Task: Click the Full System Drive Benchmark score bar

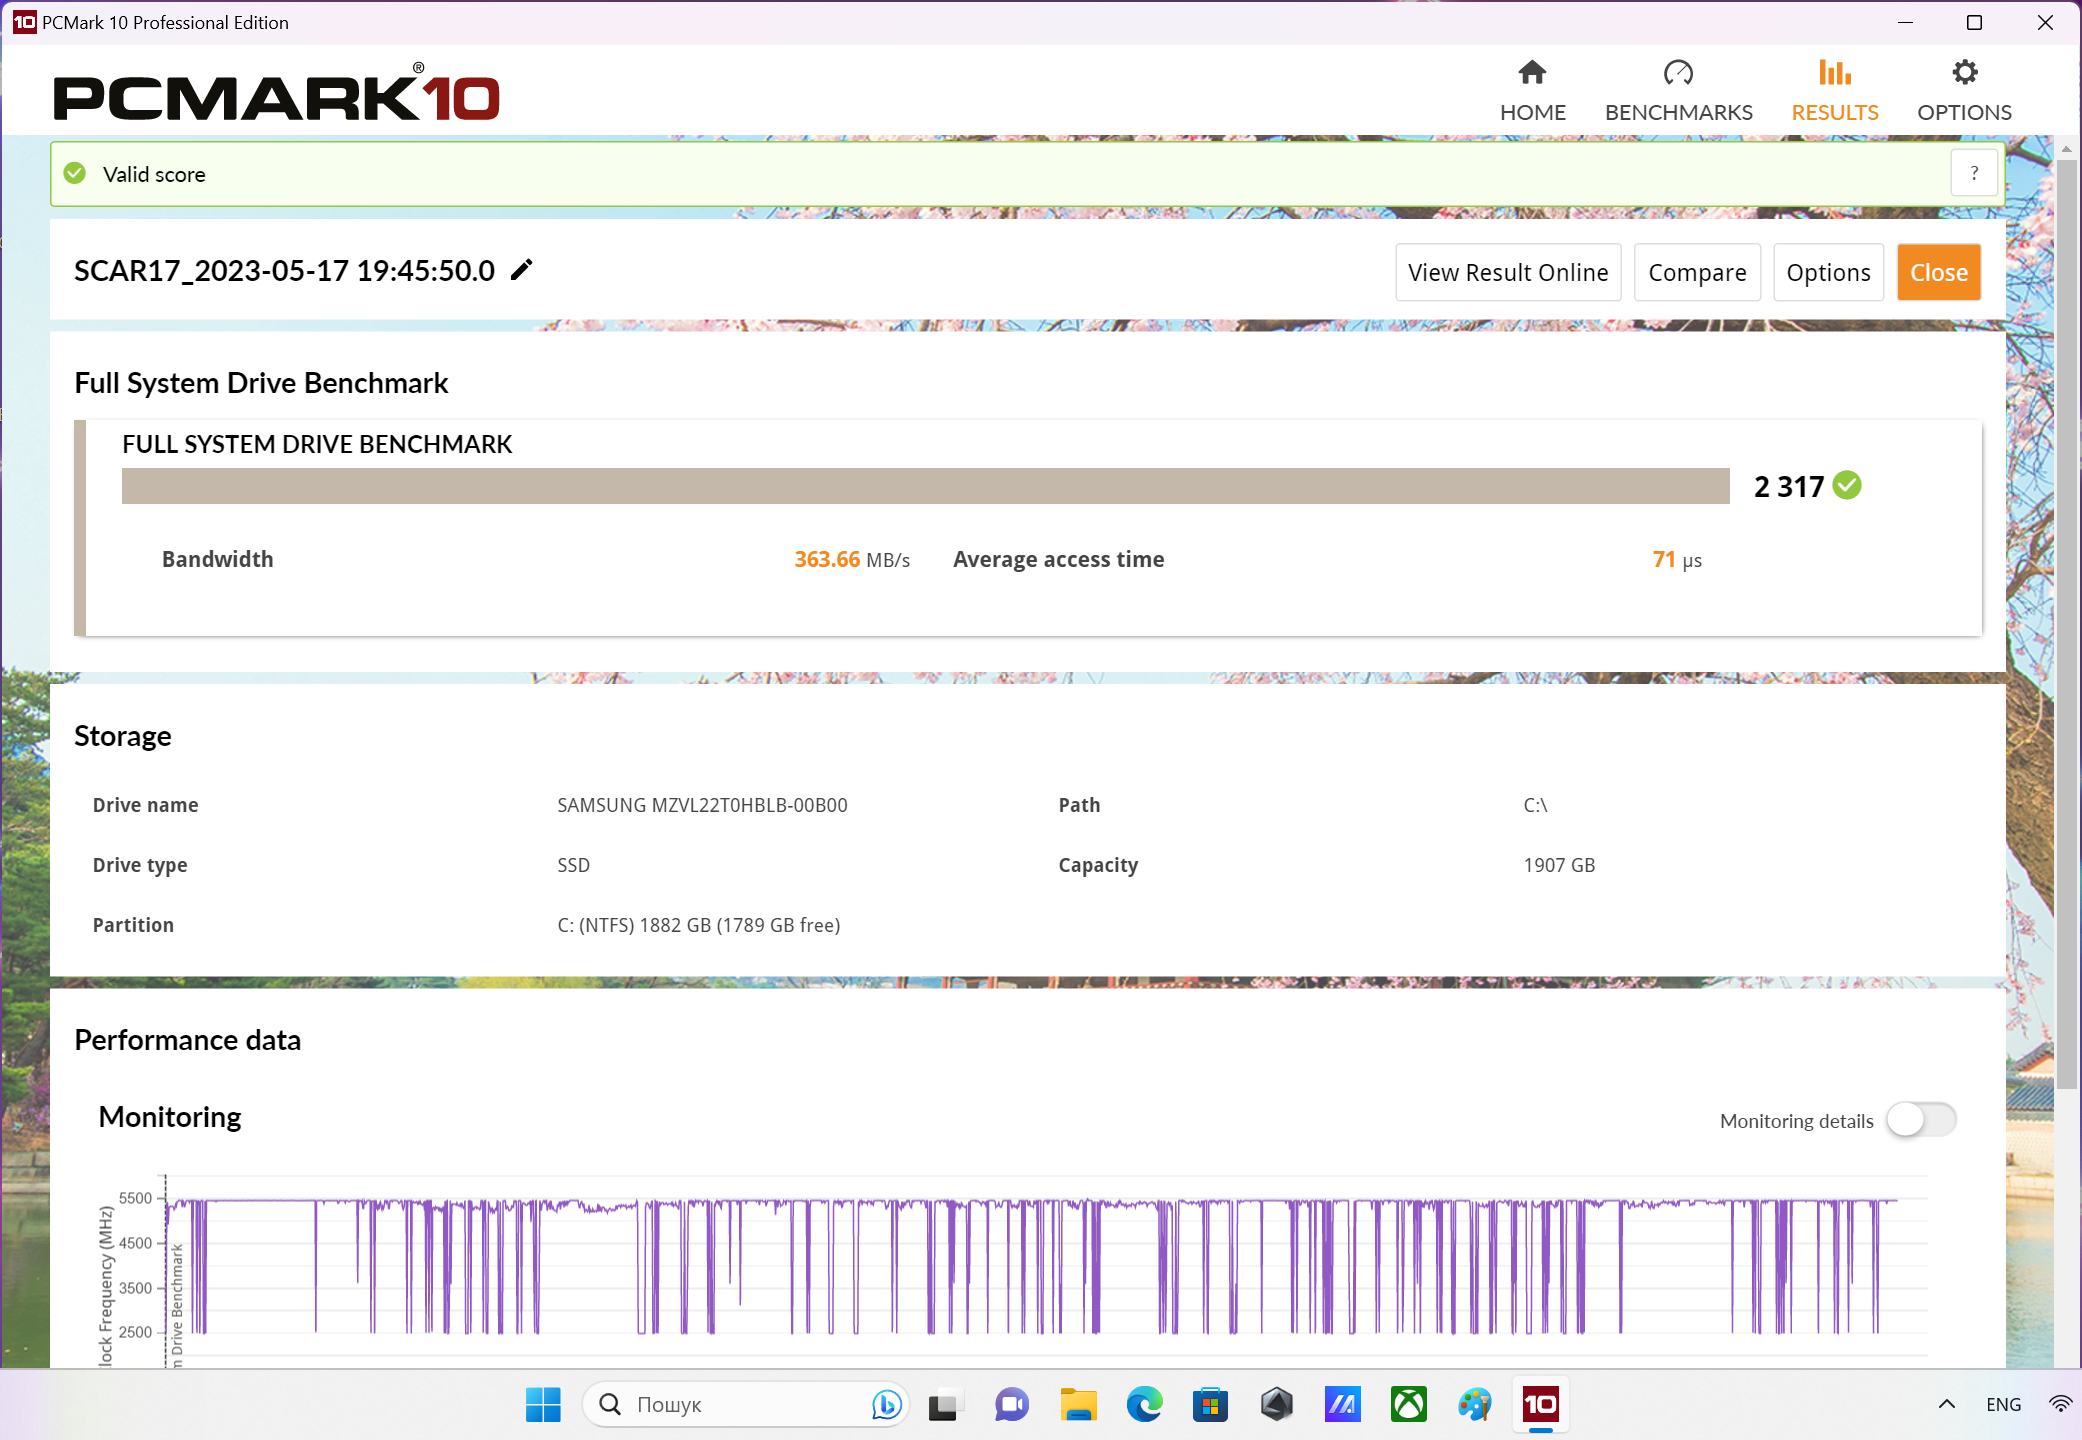Action: pyautogui.click(x=925, y=486)
